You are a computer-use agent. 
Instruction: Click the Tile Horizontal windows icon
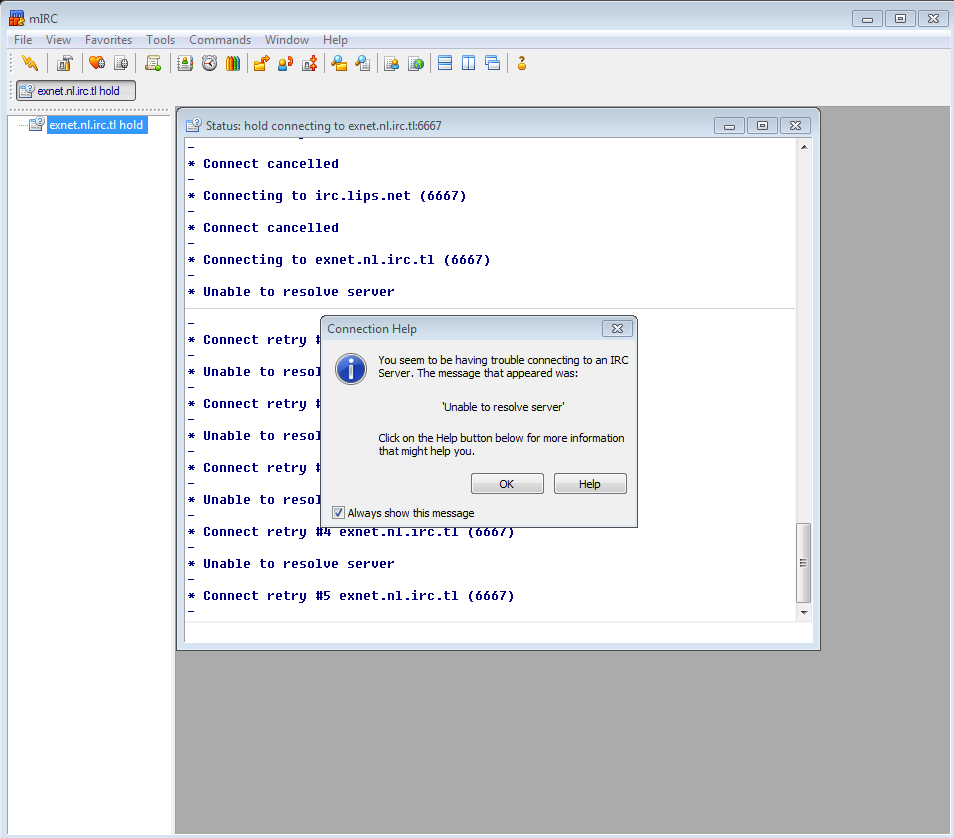[x=445, y=63]
